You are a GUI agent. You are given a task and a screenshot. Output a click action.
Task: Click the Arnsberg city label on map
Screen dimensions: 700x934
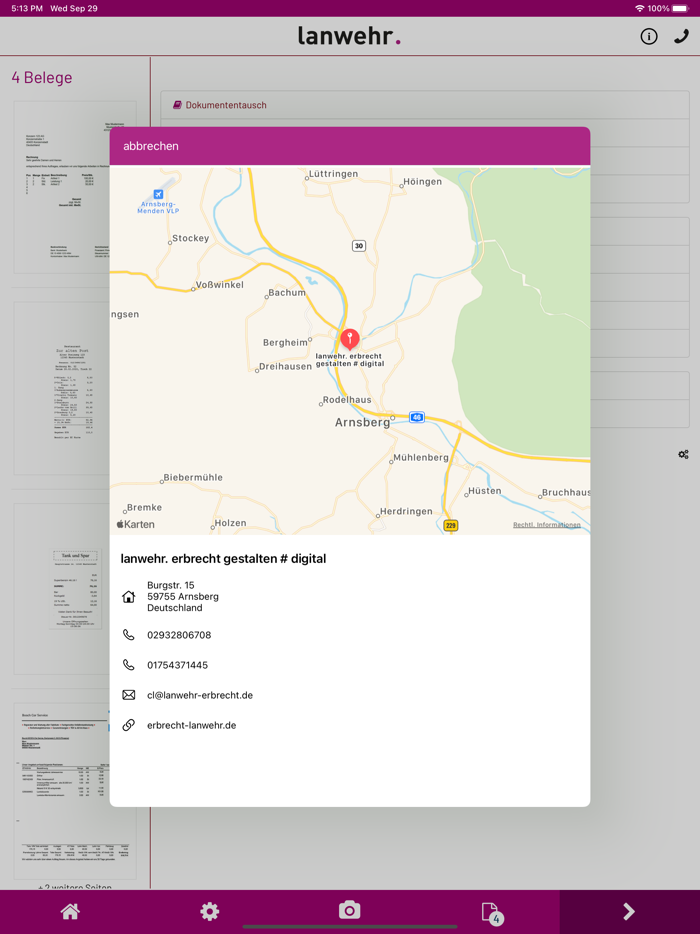click(362, 422)
